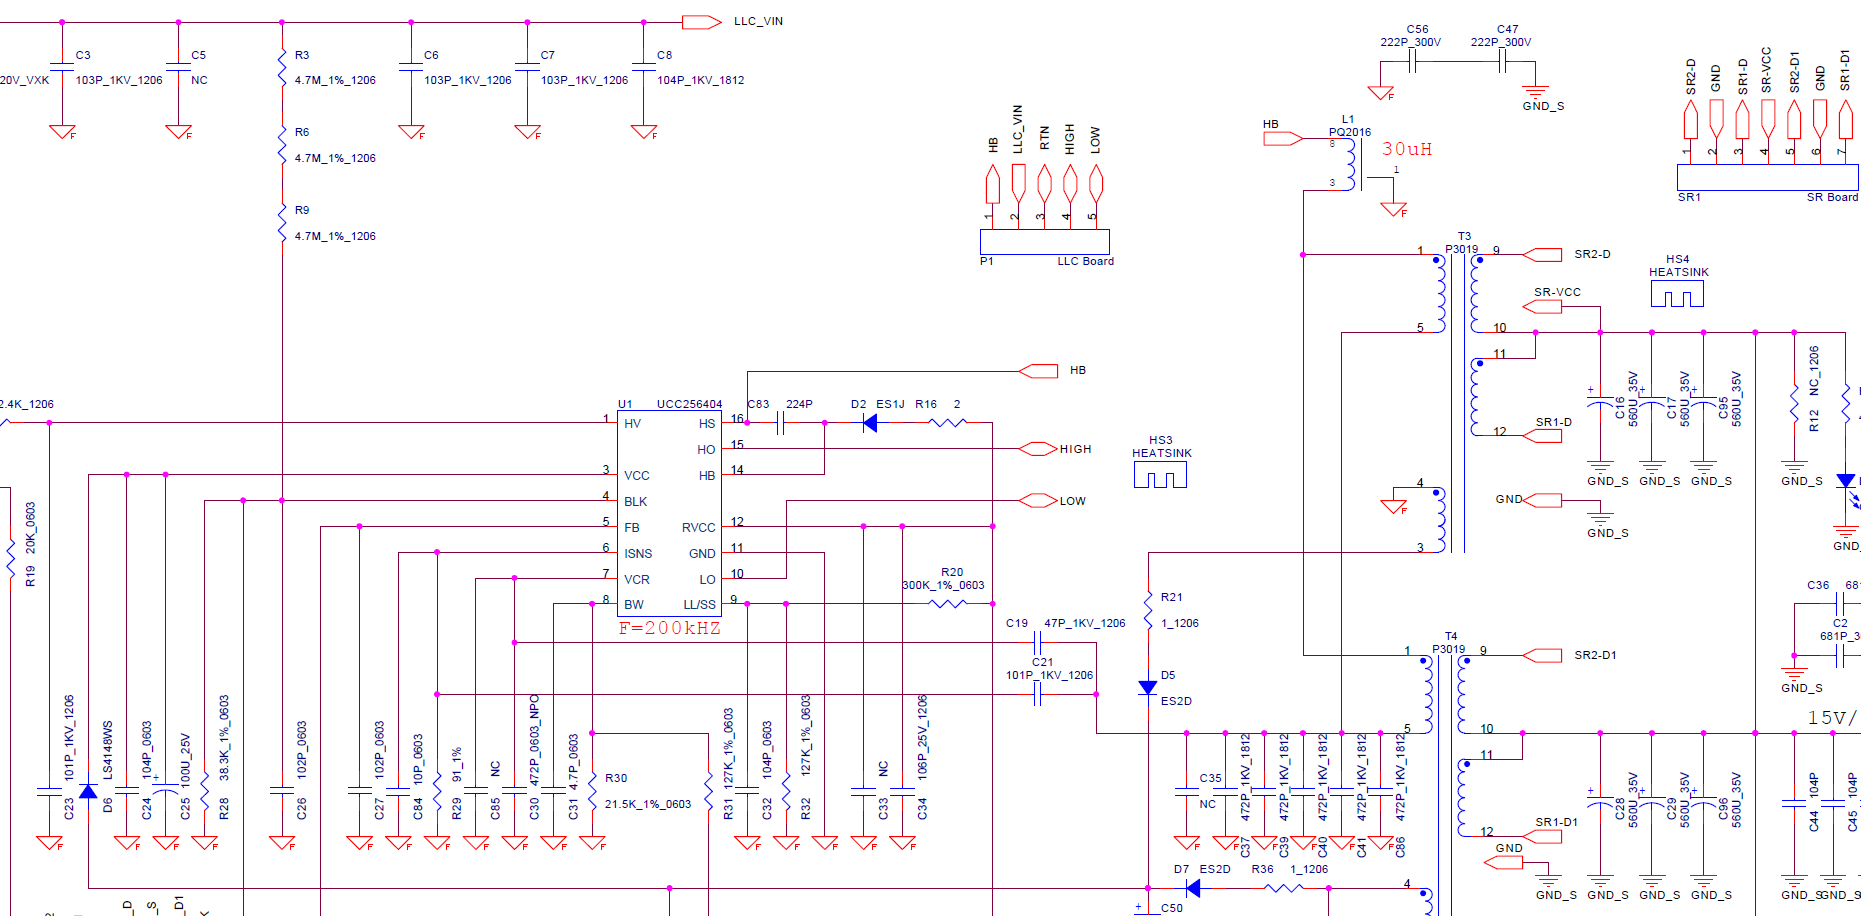Click the RTN pin symbol on P1
This screenshot has width=1861, height=916.
pyautogui.click(x=1044, y=183)
